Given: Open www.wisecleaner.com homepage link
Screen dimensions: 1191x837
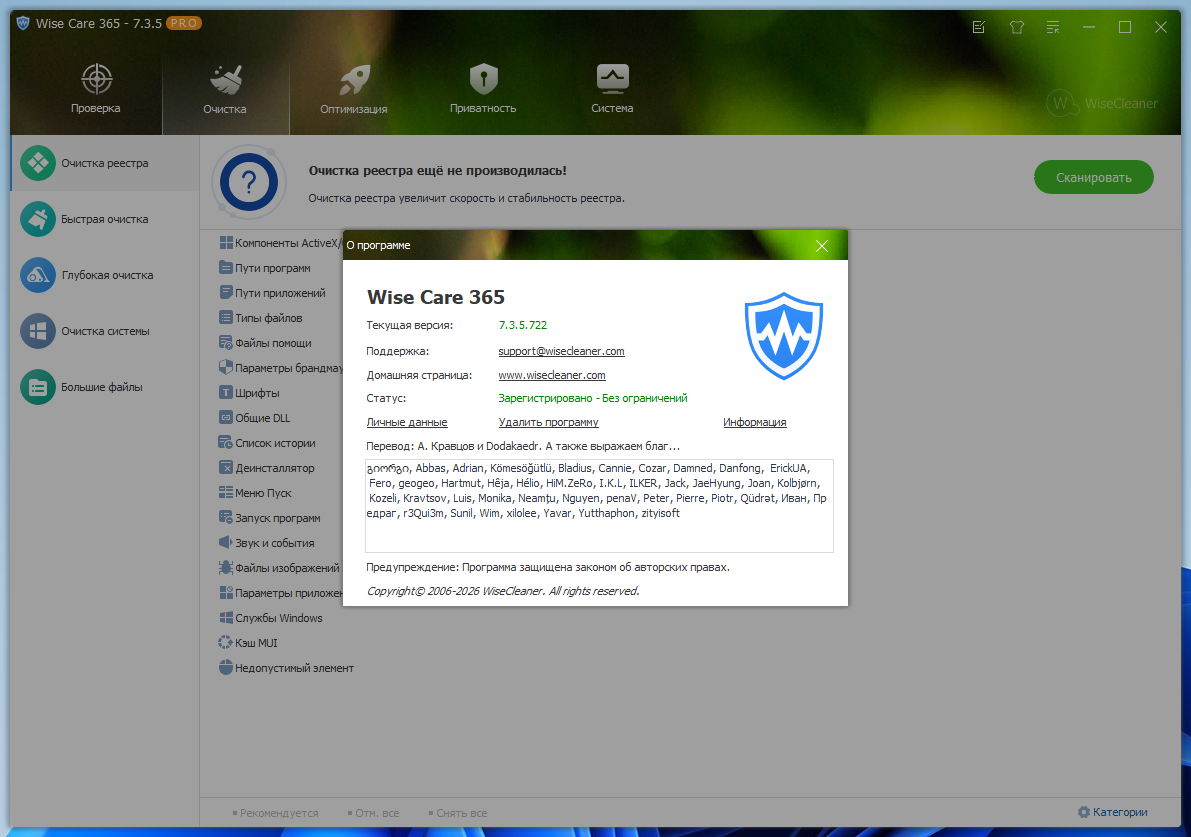Looking at the screenshot, I should click(552, 375).
